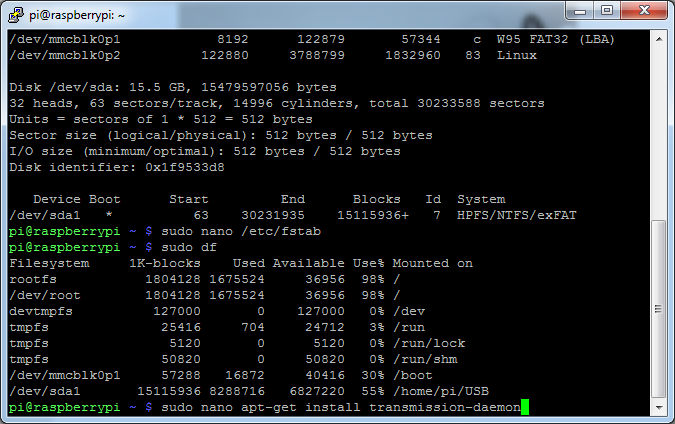Image resolution: width=675 pixels, height=424 pixels.
Task: Close the pi@raspberrypi terminal session window
Action: [642, 10]
